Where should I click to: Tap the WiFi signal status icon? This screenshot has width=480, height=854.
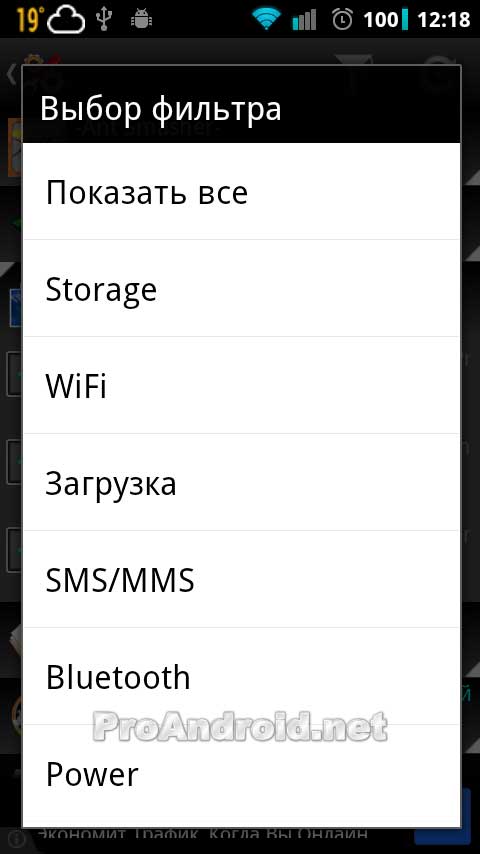pyautogui.click(x=266, y=20)
